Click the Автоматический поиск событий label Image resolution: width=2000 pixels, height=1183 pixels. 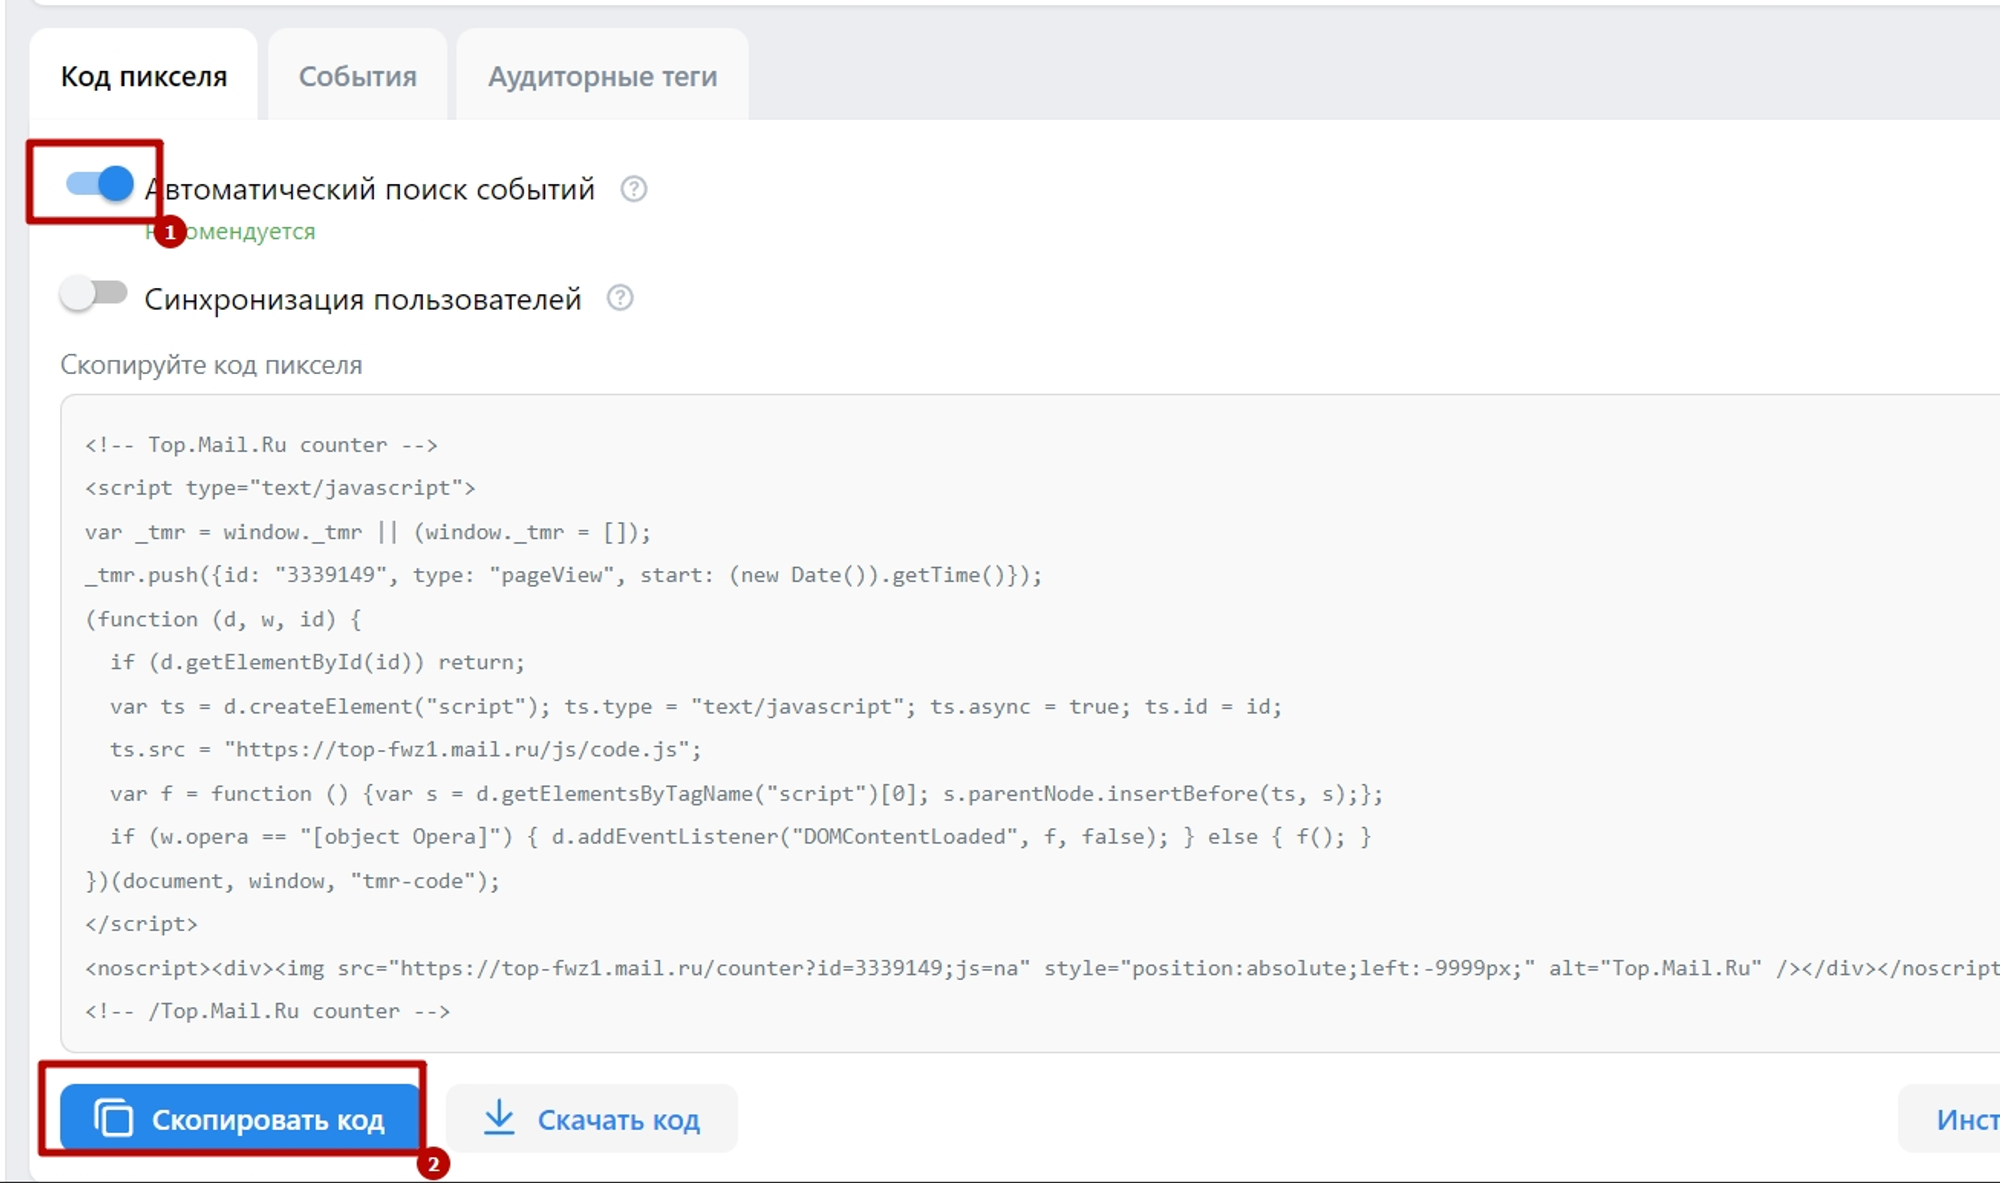[370, 189]
